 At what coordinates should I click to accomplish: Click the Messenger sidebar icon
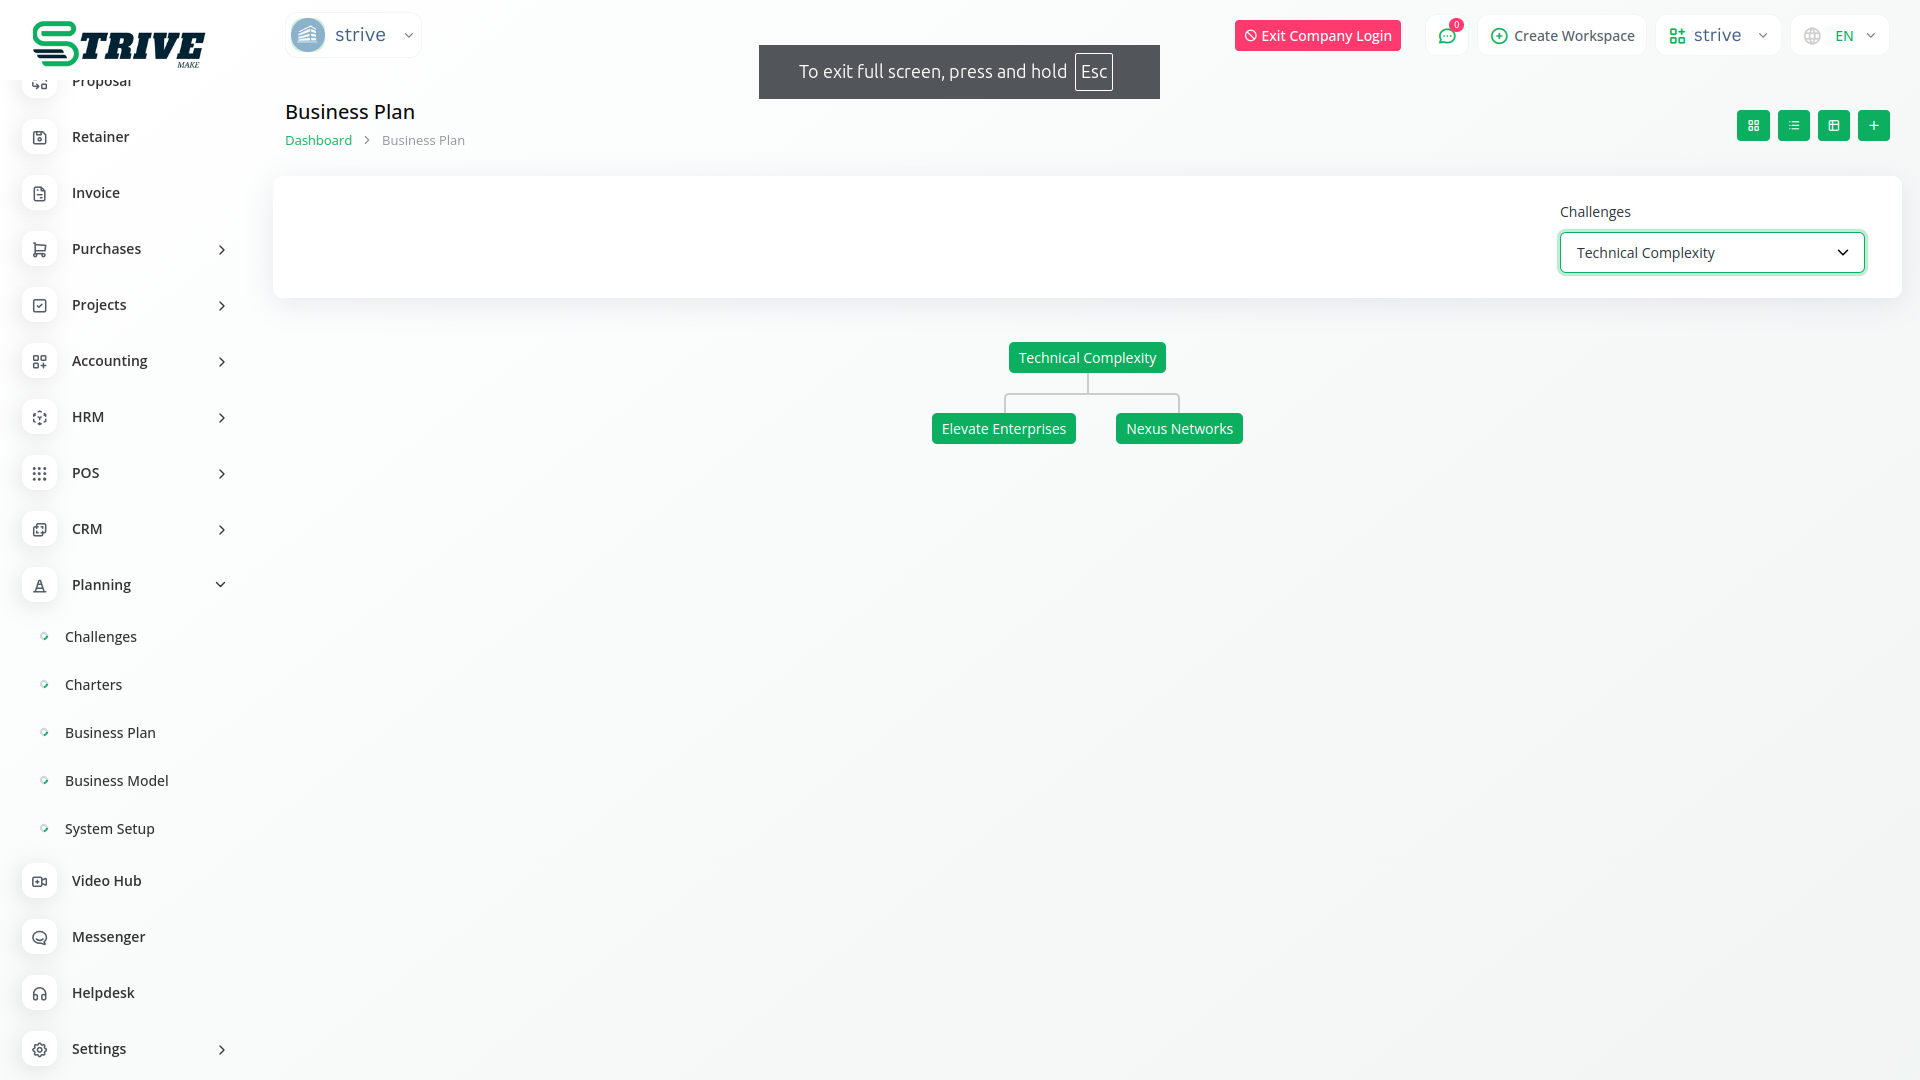pos(40,937)
